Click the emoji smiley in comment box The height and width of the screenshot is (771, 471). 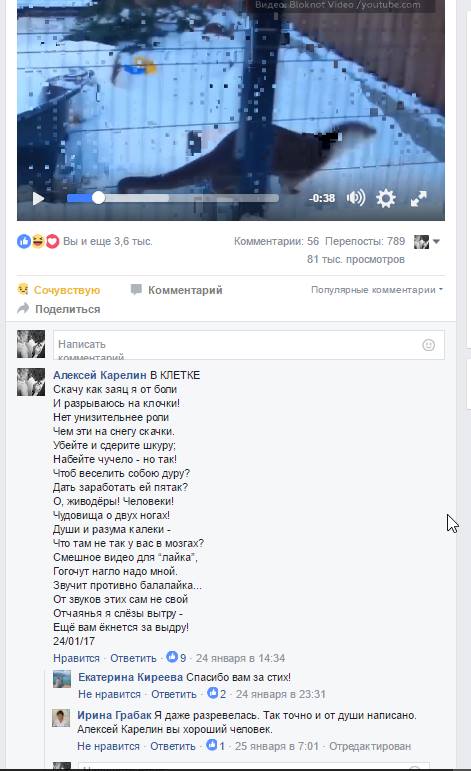(x=428, y=345)
